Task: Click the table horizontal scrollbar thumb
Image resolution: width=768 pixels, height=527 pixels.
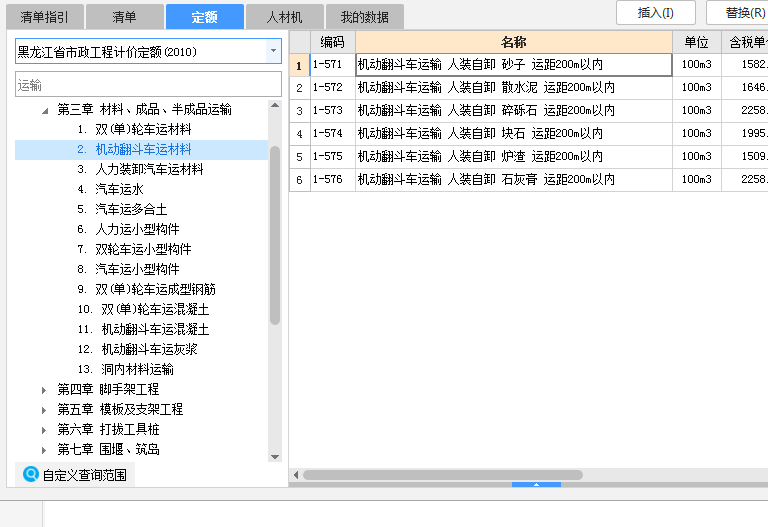Action: (443, 475)
